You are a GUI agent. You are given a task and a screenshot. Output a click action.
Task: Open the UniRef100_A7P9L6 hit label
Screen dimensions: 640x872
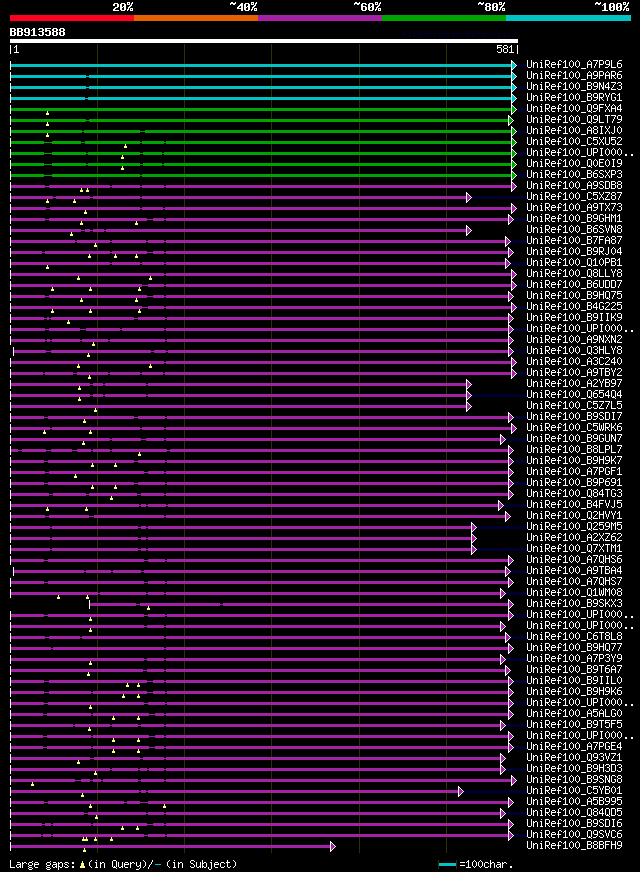coord(574,65)
